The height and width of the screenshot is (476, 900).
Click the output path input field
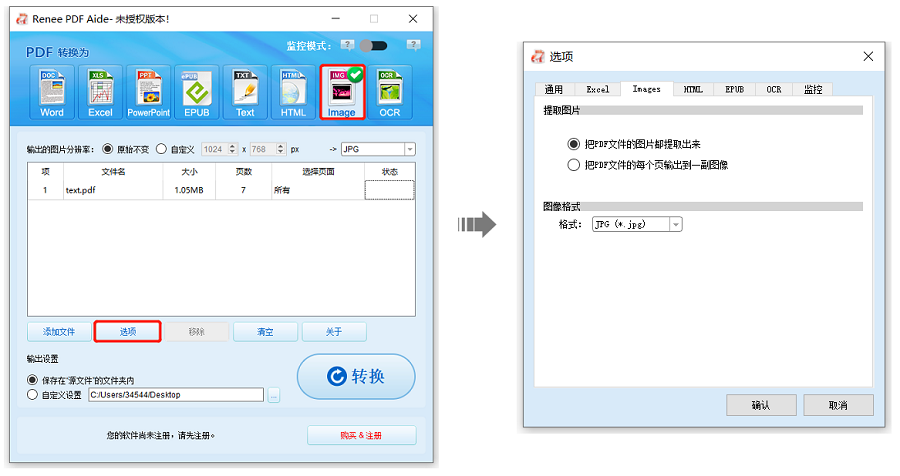(176, 395)
